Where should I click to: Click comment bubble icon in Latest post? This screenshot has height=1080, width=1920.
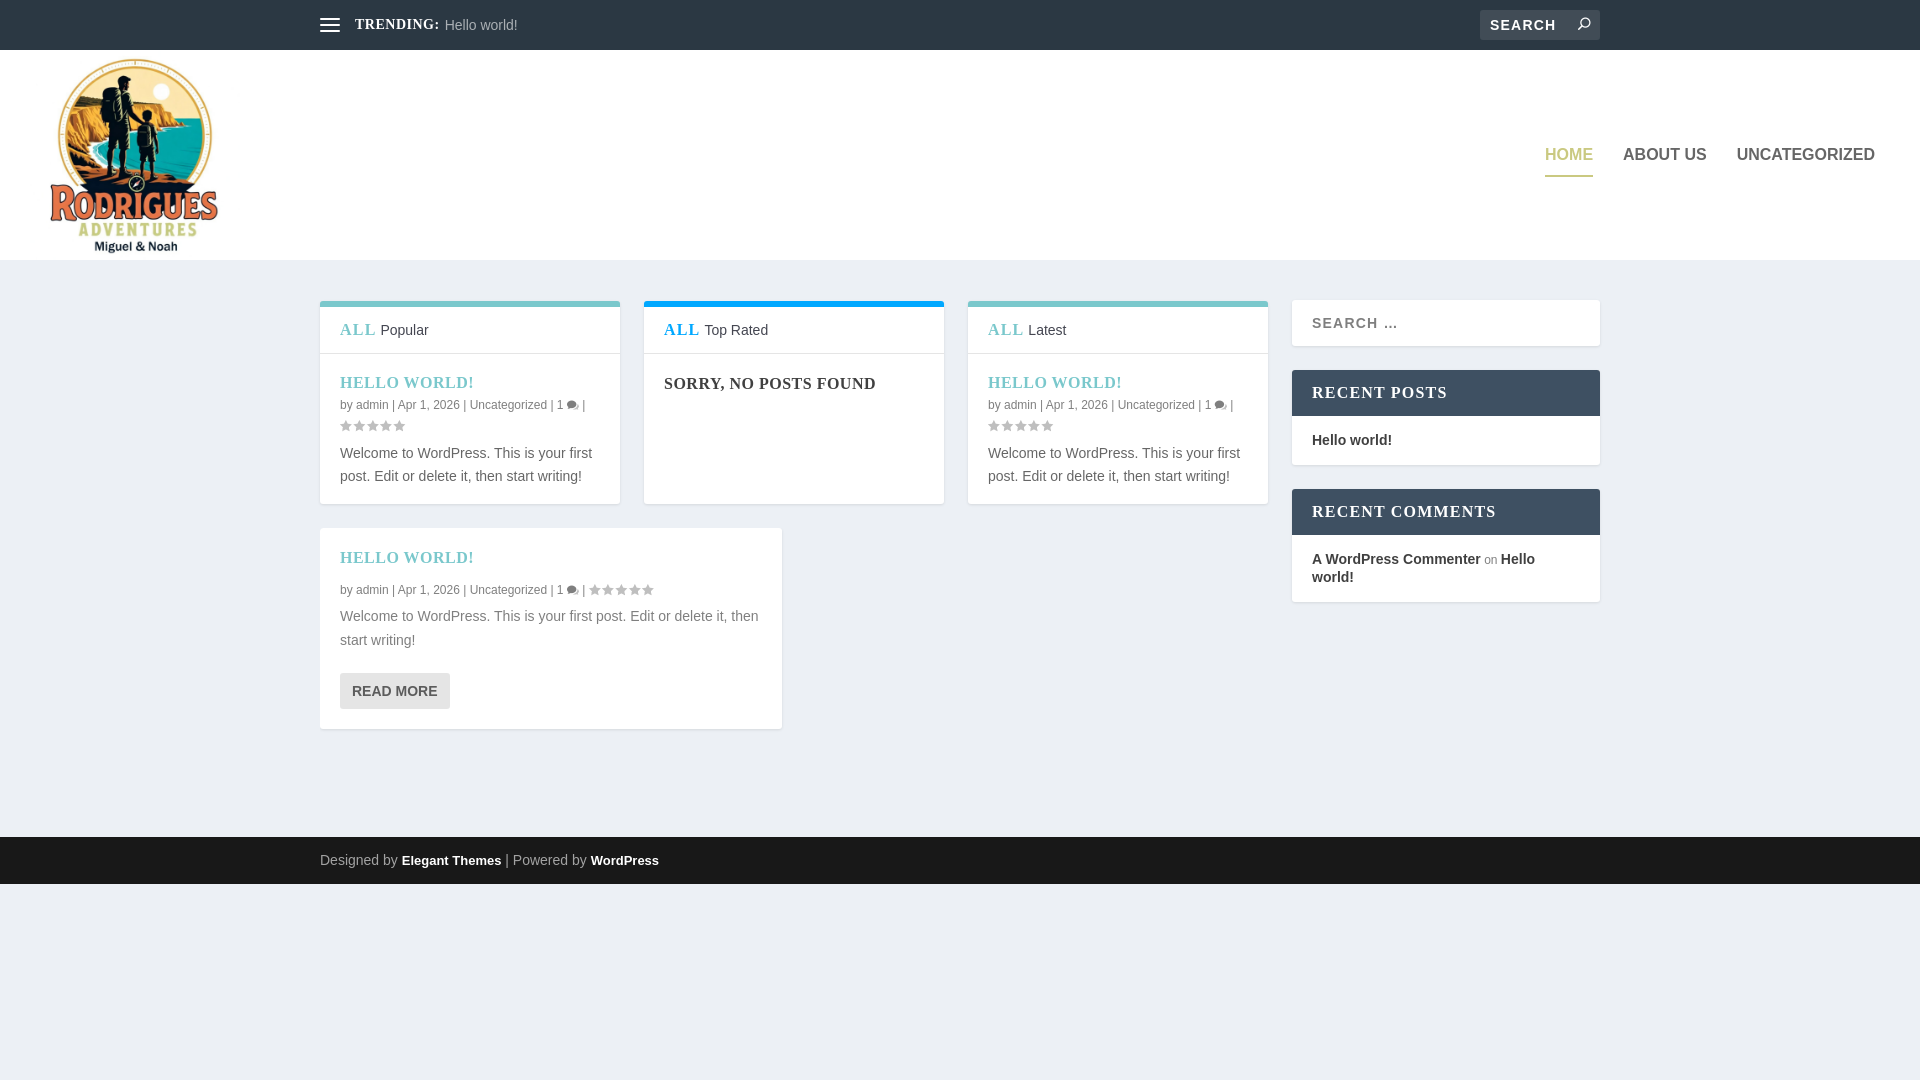pyautogui.click(x=1220, y=405)
